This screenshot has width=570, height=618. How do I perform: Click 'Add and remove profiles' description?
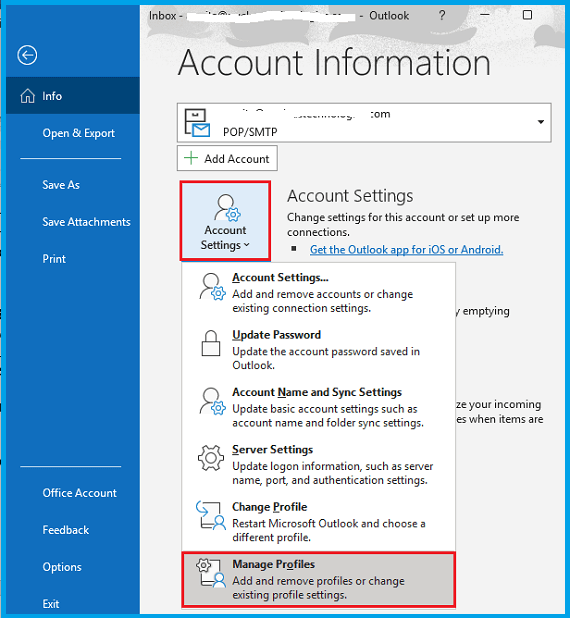(x=319, y=588)
